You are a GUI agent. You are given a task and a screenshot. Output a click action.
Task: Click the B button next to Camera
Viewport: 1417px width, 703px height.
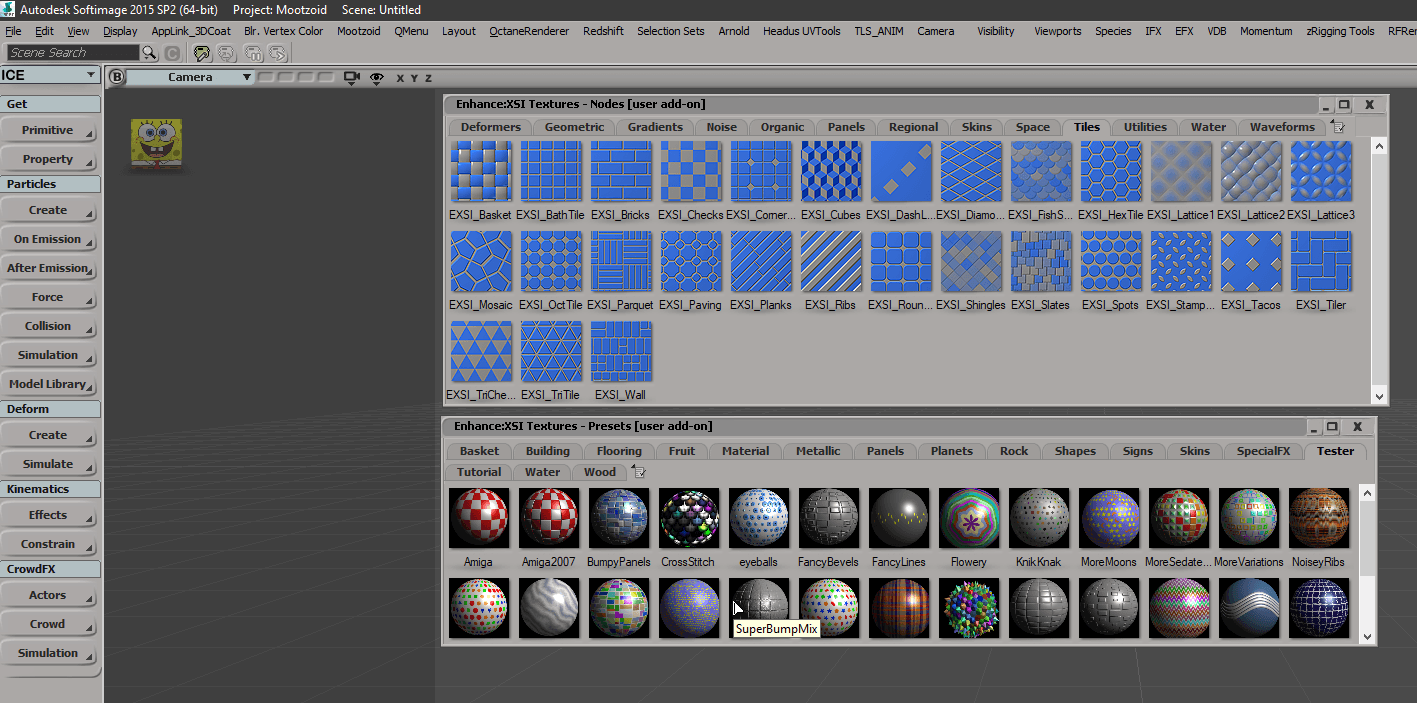click(x=116, y=77)
